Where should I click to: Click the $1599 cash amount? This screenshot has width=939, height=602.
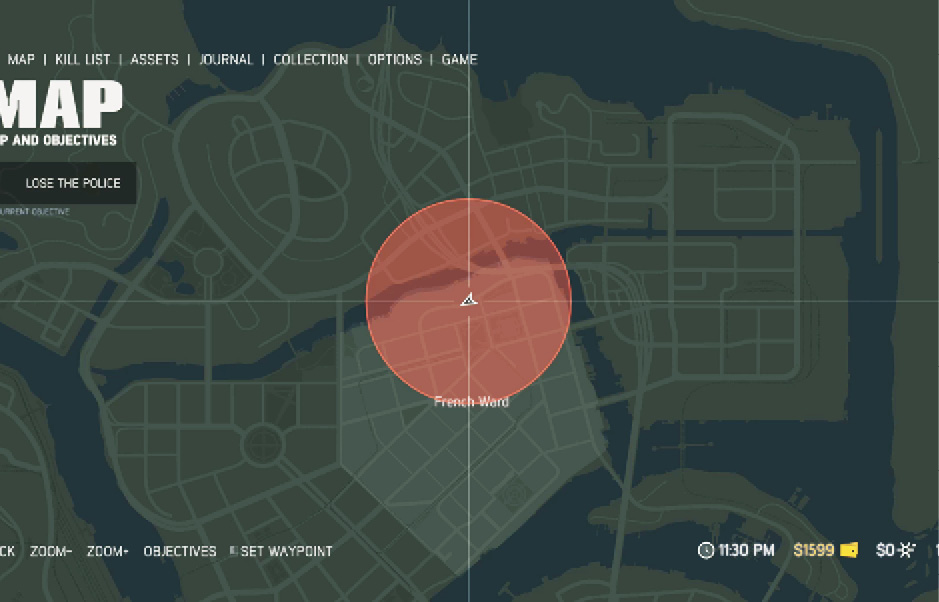tap(814, 550)
